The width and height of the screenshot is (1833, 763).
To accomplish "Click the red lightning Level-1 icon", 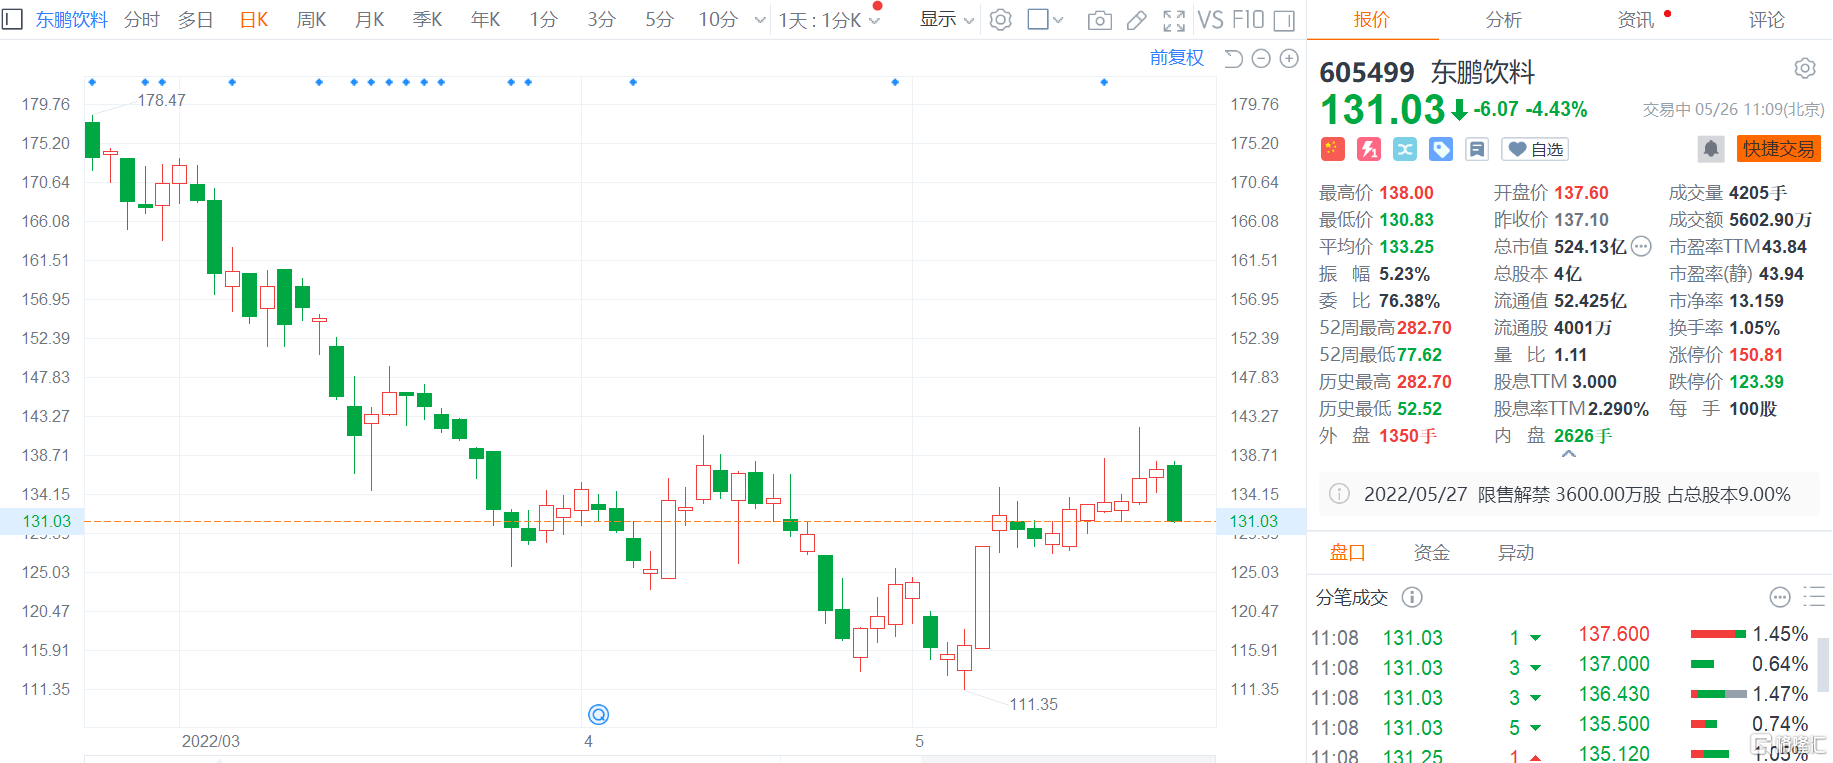I will tap(1369, 149).
